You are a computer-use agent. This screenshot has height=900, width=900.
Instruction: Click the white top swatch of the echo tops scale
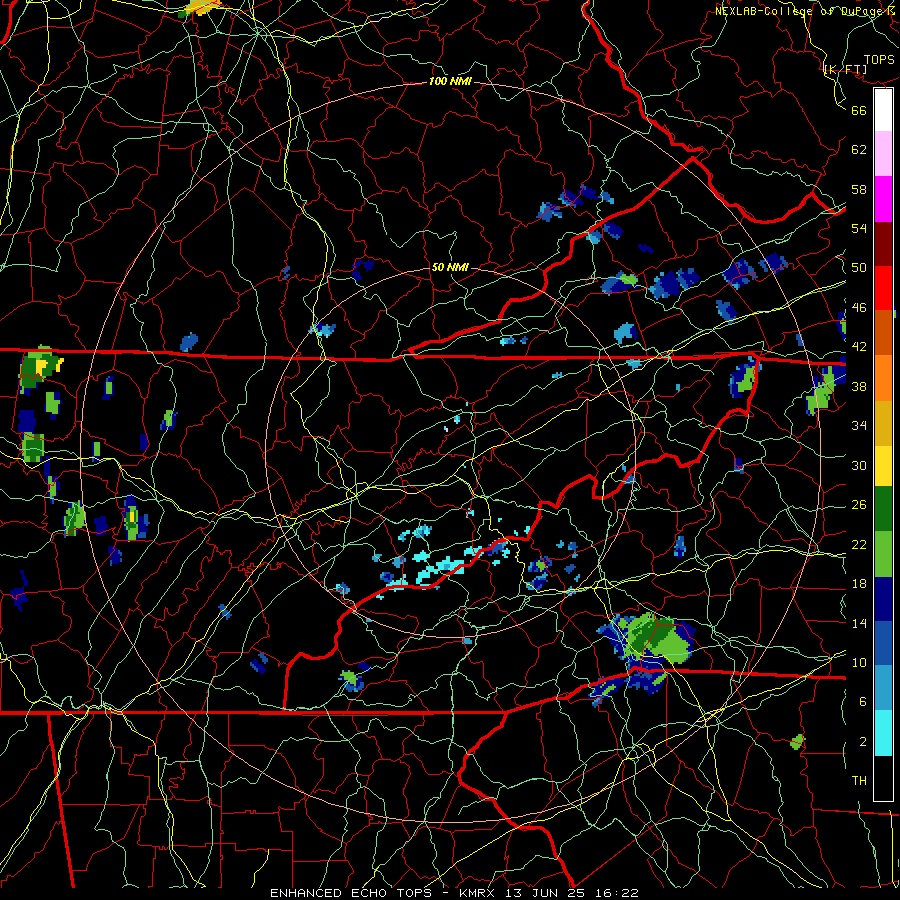tap(883, 110)
